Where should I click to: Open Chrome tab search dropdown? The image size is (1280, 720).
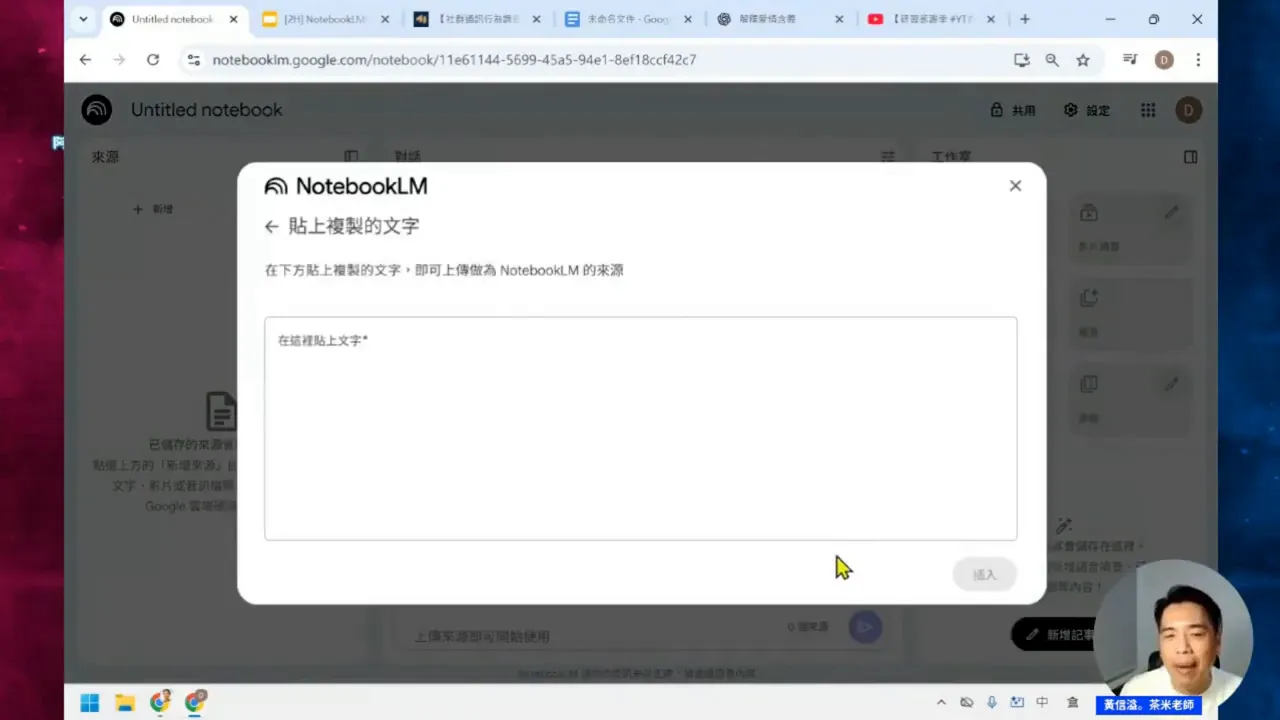point(83,19)
